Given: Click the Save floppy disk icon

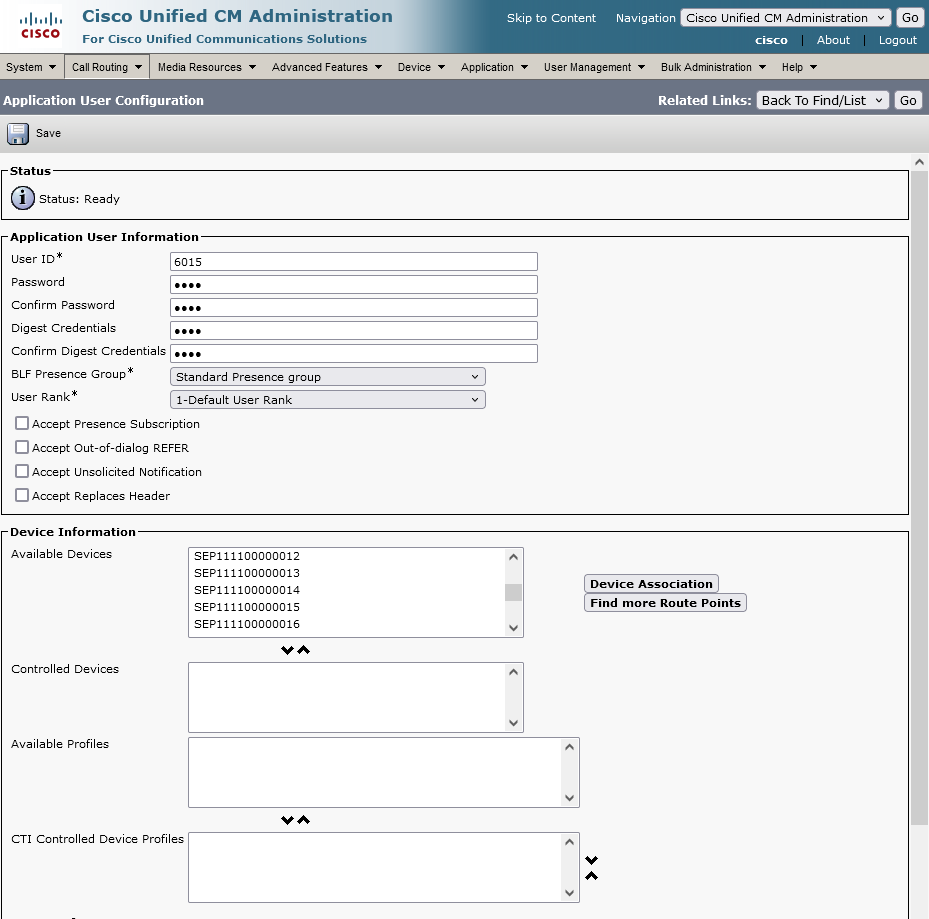Looking at the screenshot, I should (x=19, y=134).
